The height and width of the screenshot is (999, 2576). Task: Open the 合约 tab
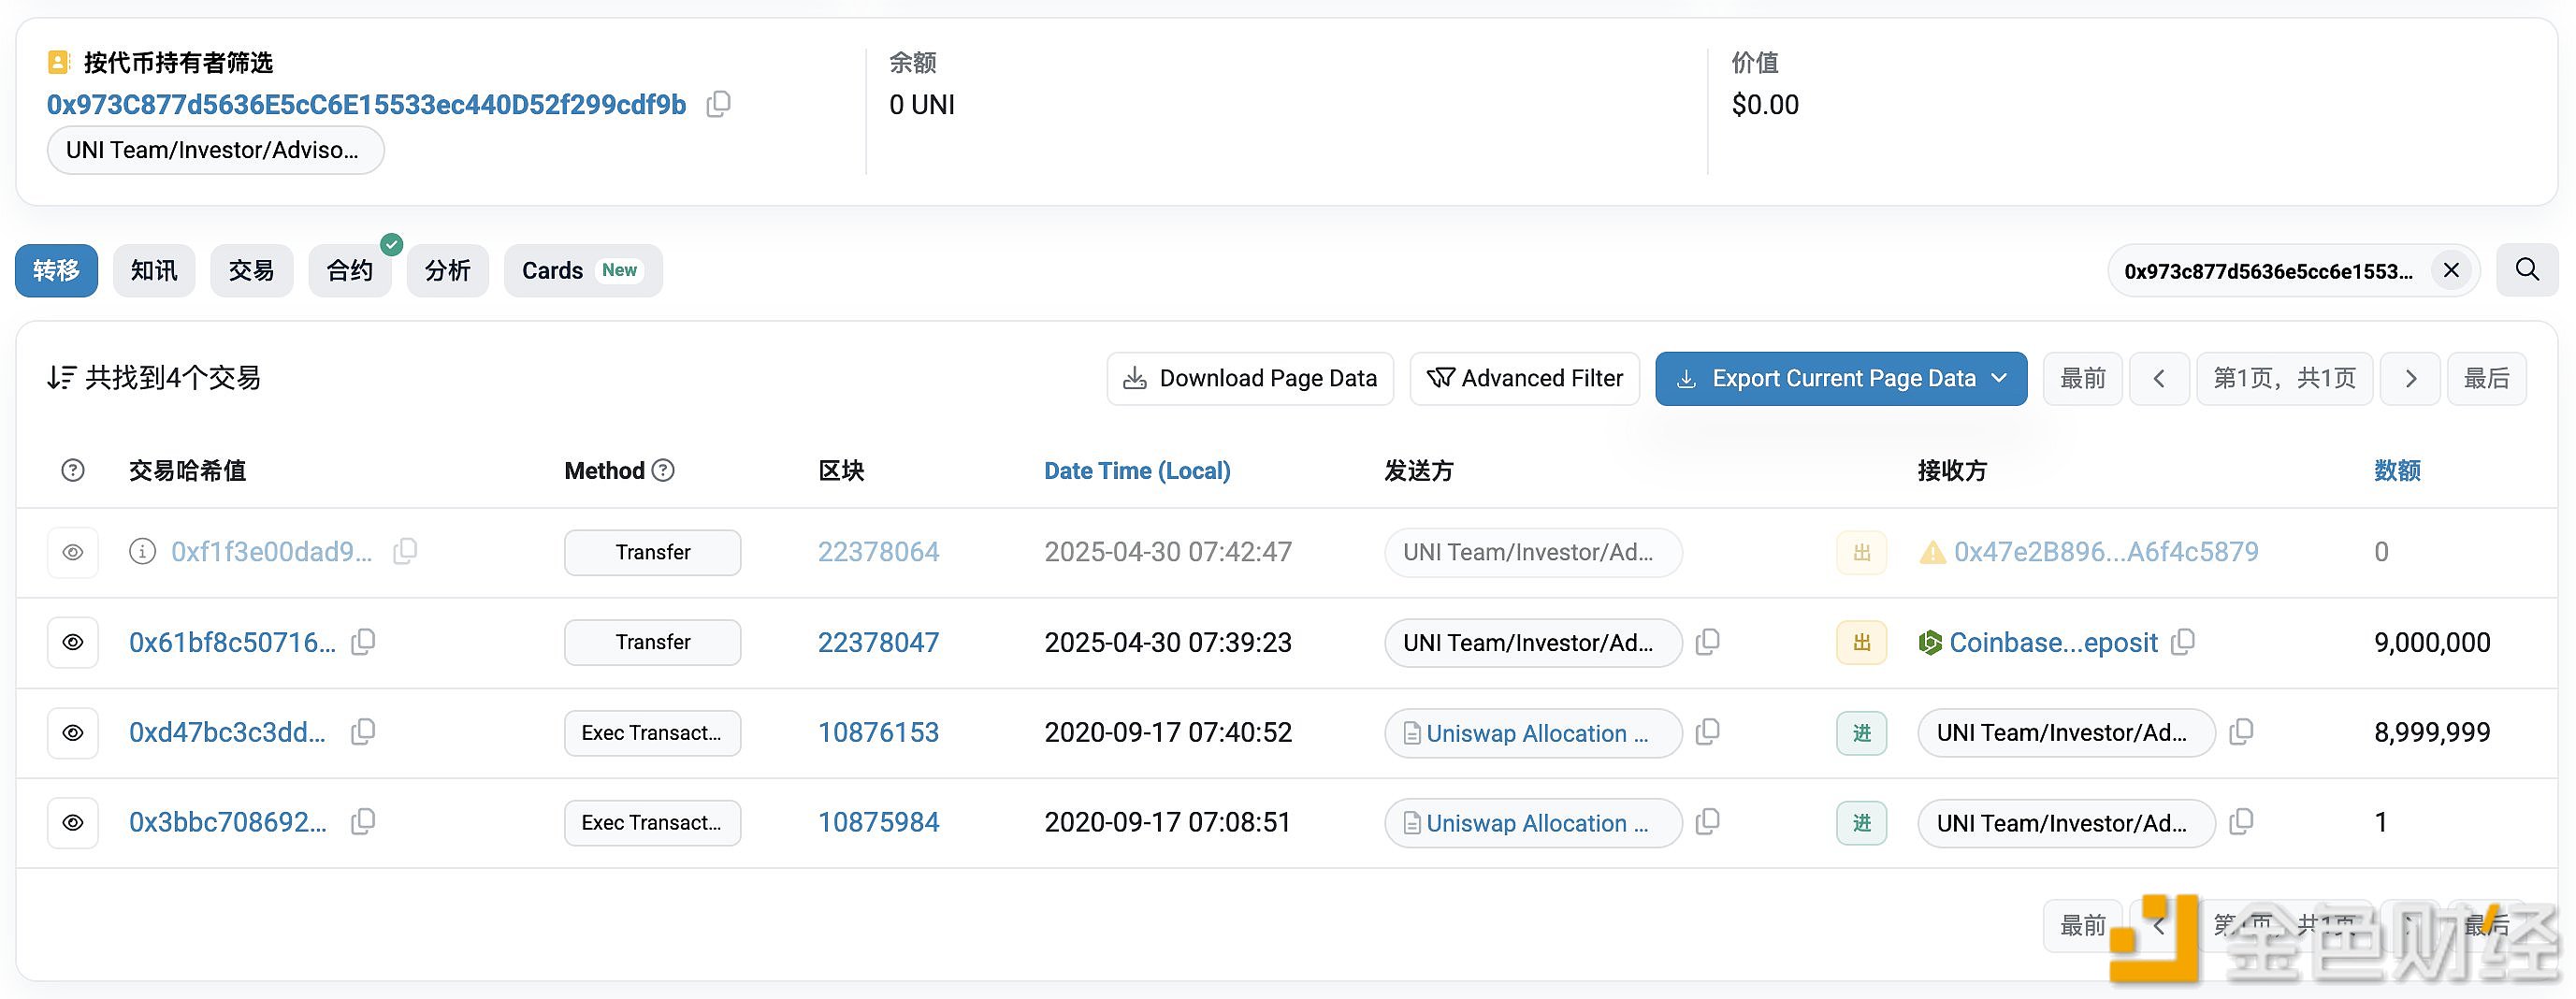(x=349, y=270)
